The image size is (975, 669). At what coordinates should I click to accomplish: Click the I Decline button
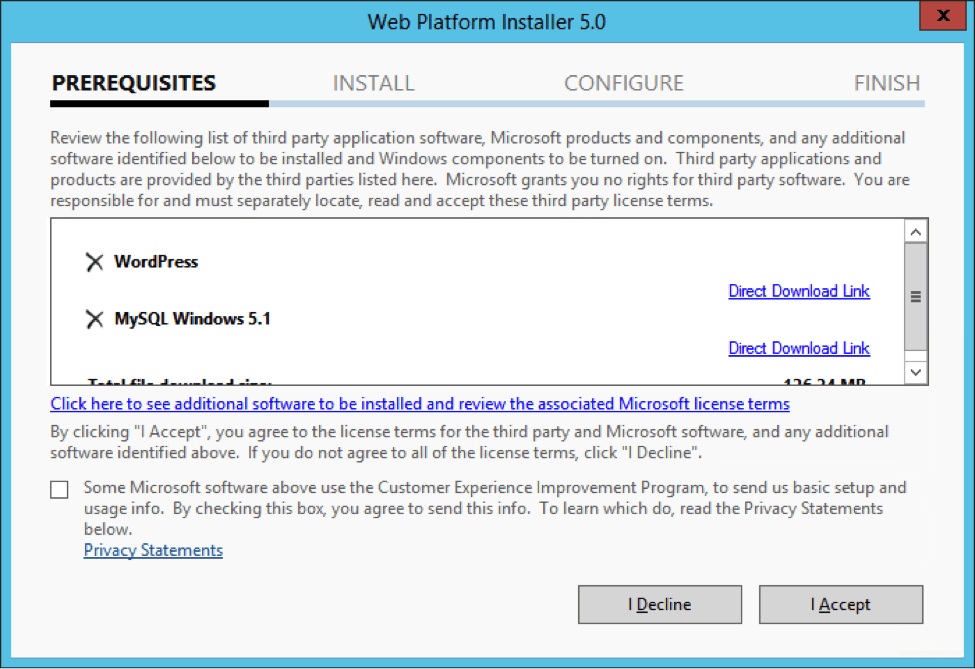659,604
